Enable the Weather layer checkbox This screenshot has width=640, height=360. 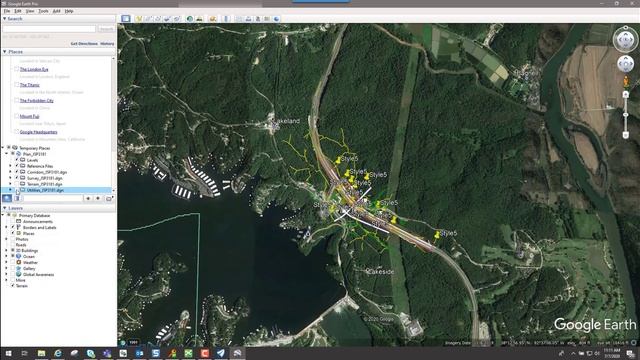click(13, 262)
